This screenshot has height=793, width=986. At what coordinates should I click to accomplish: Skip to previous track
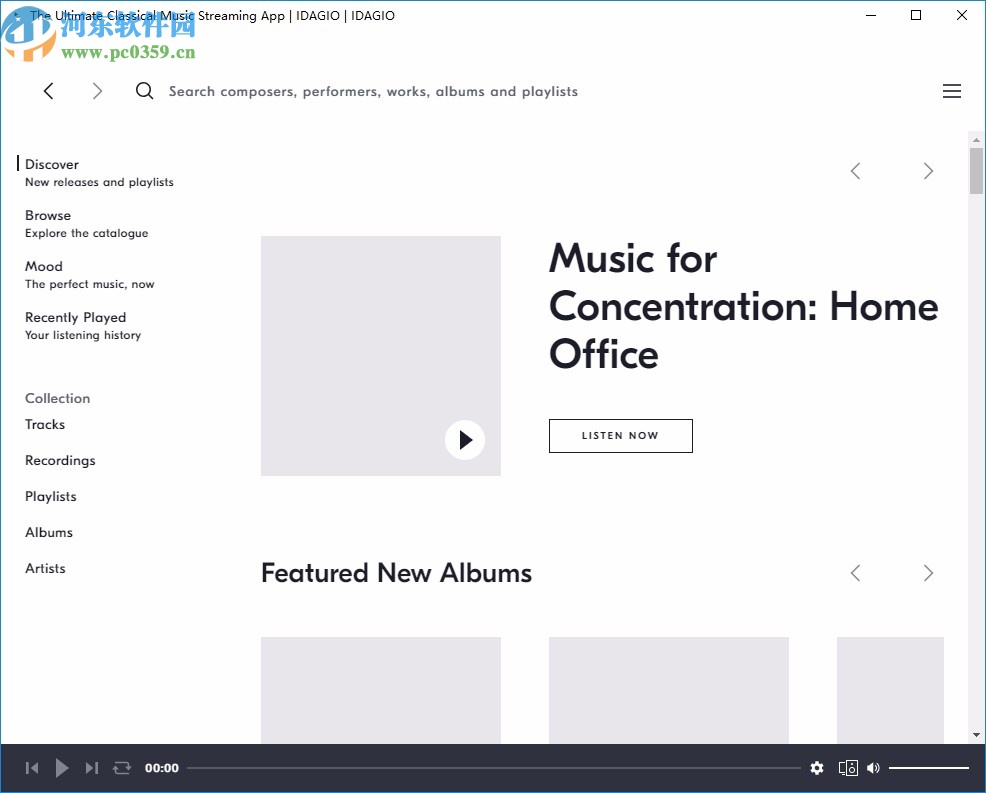point(31,768)
